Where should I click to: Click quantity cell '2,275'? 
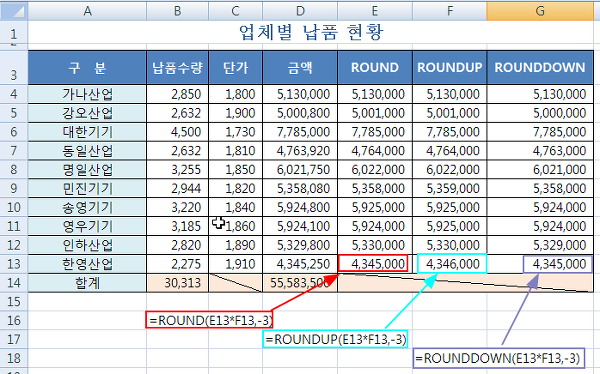click(x=178, y=264)
